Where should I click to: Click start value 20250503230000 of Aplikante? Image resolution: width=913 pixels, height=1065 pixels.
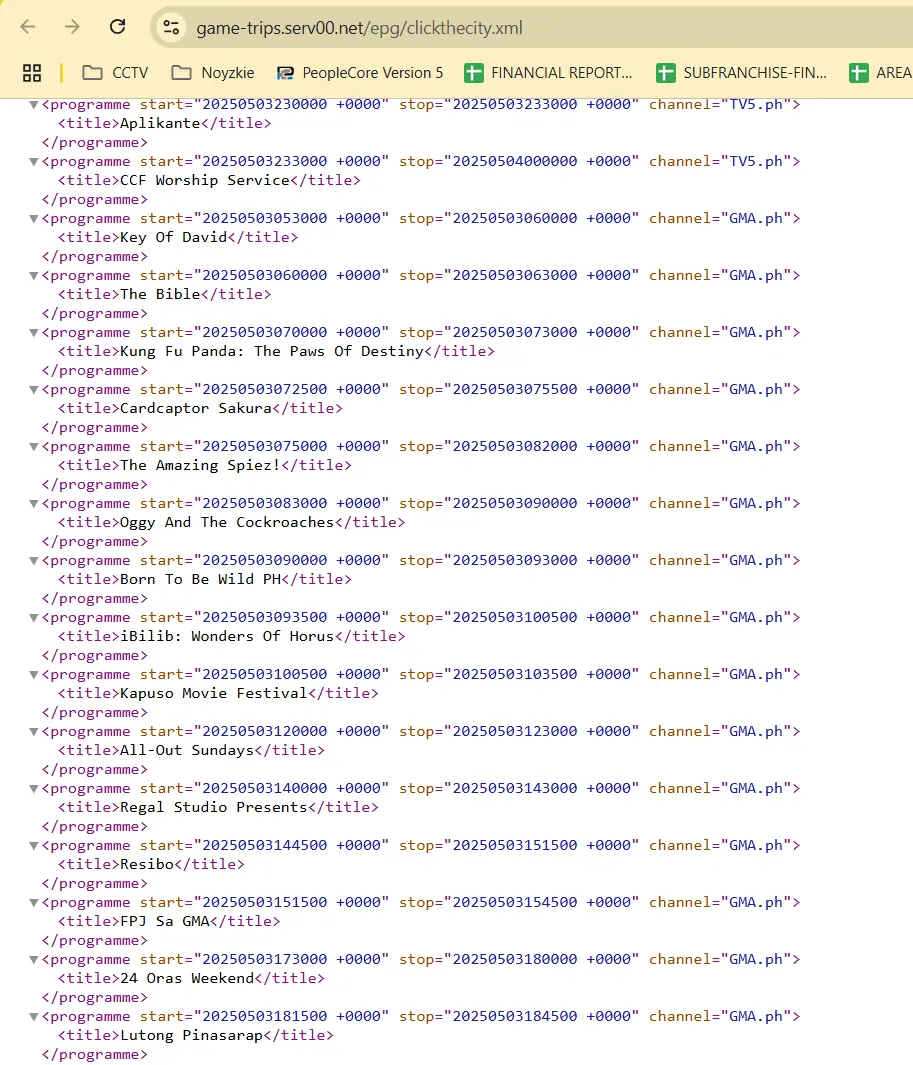[265, 105]
